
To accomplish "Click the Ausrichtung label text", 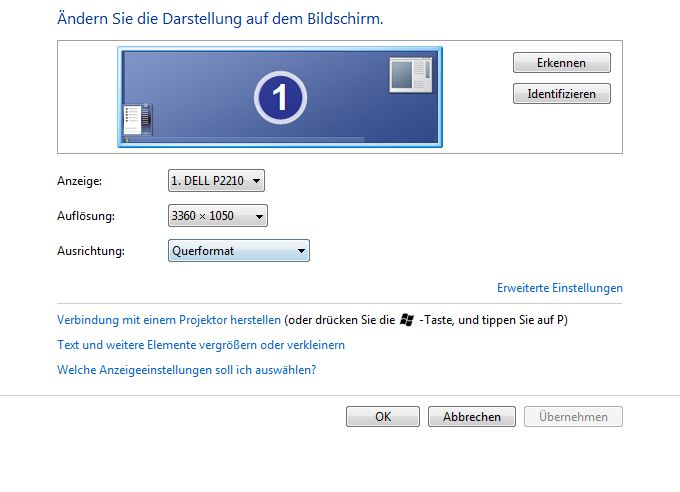I will tap(91, 251).
